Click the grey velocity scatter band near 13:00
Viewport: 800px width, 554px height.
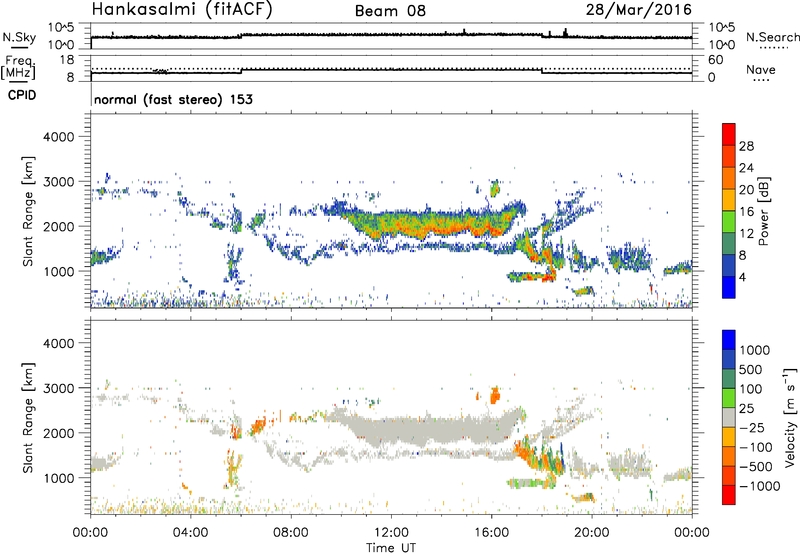(431, 431)
